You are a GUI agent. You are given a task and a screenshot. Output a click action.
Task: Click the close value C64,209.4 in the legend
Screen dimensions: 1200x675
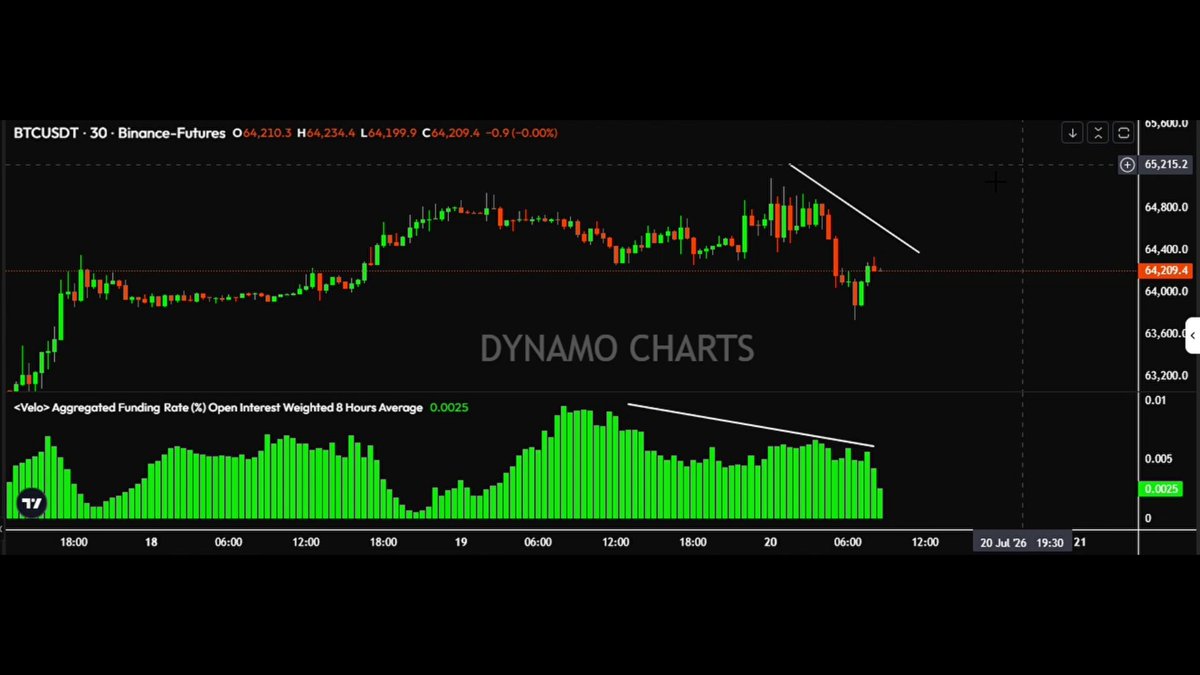pyautogui.click(x=451, y=133)
